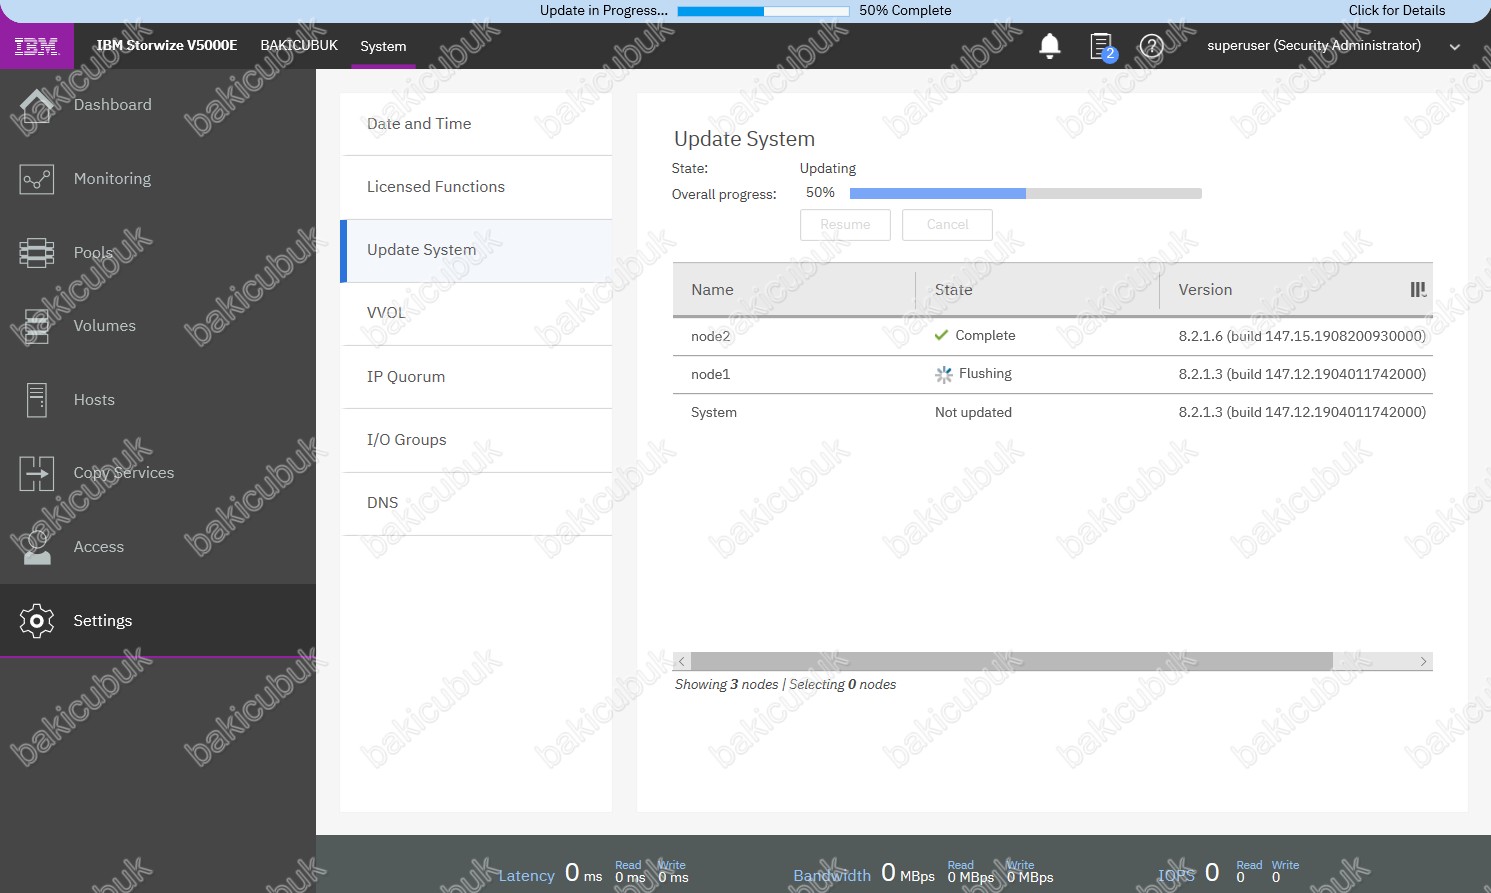Open the notifications bell
1491x893 pixels.
(1049, 46)
